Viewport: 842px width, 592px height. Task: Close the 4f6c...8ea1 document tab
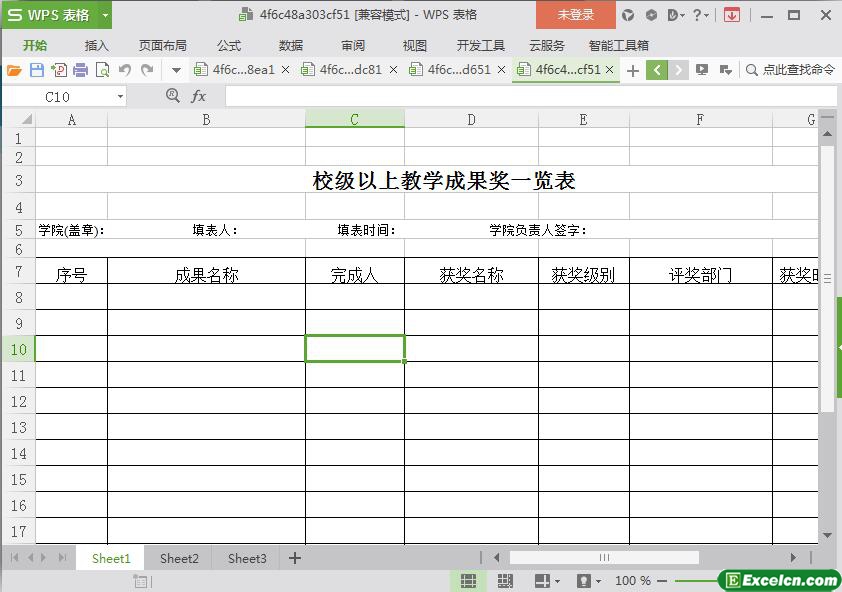pos(286,70)
